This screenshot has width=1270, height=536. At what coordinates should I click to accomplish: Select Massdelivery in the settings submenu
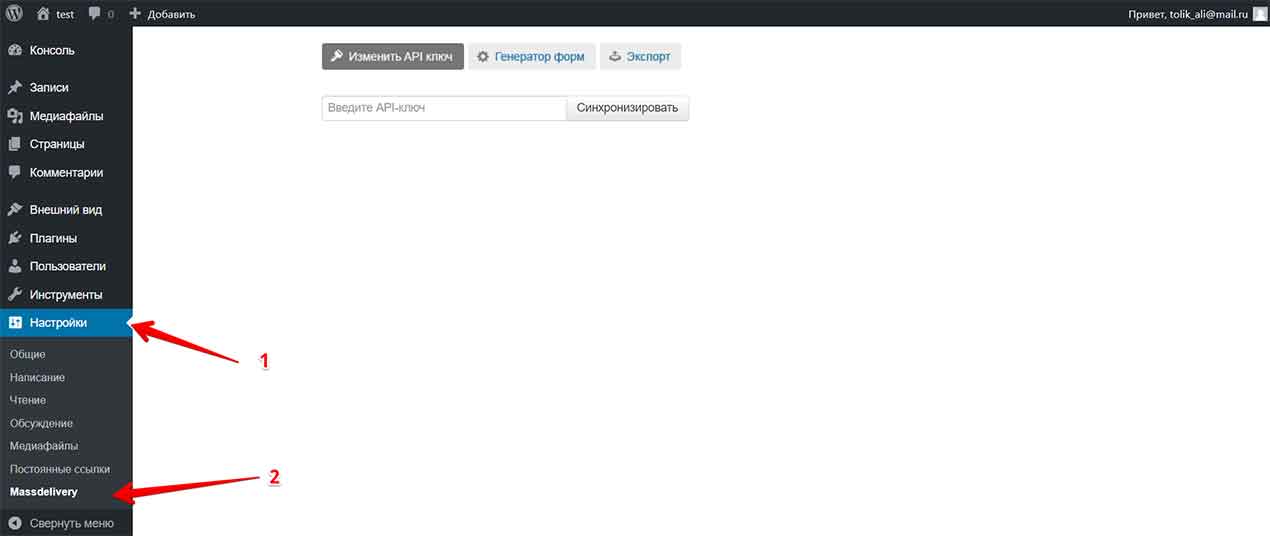point(44,492)
